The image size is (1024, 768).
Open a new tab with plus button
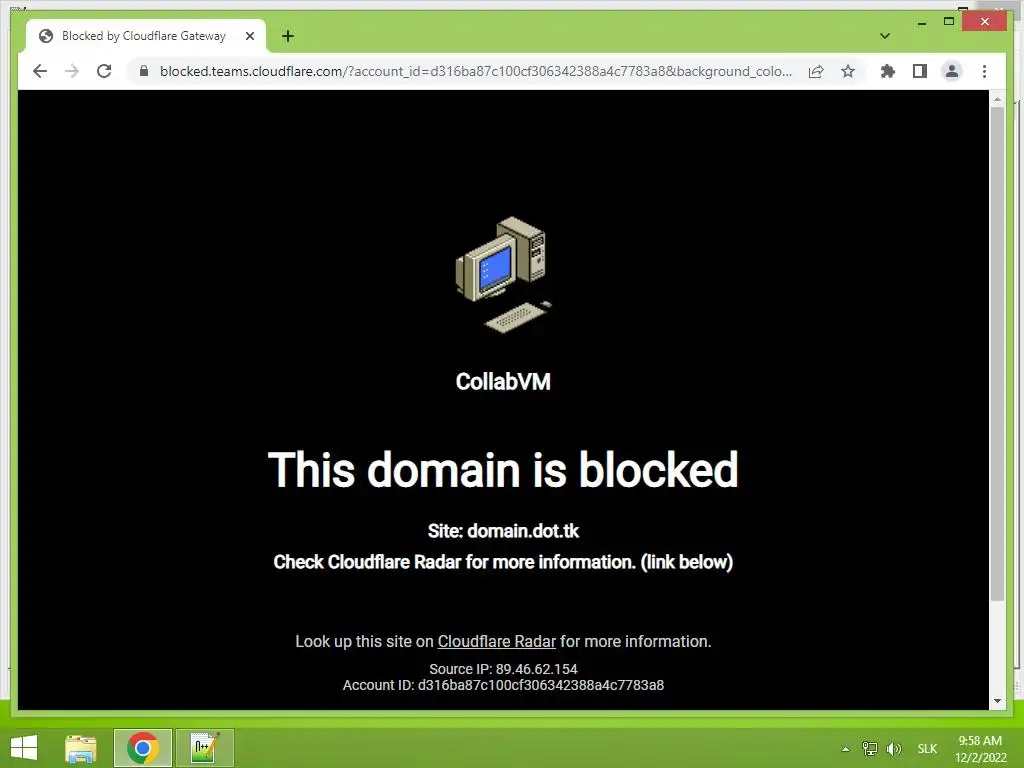pyautogui.click(x=288, y=36)
